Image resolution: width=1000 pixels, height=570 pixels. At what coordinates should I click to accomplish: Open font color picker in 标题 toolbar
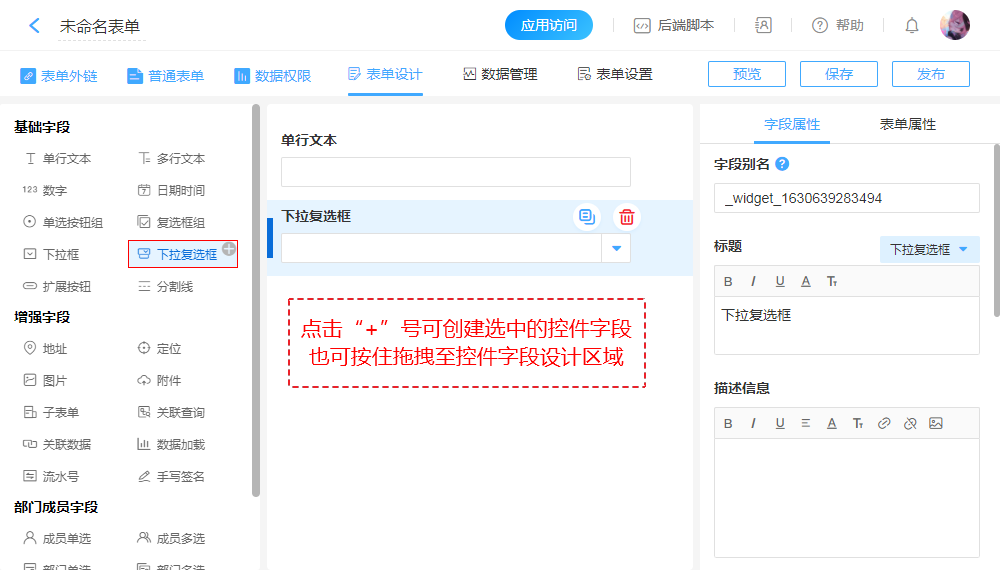806,281
